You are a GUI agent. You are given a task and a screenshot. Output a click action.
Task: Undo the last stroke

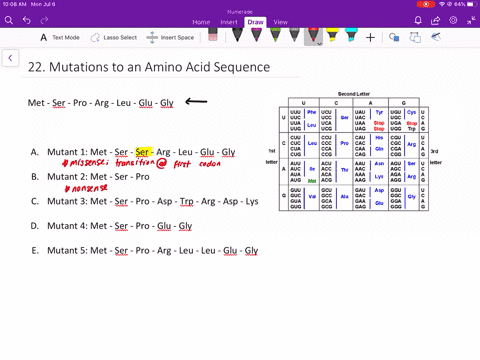27,20
